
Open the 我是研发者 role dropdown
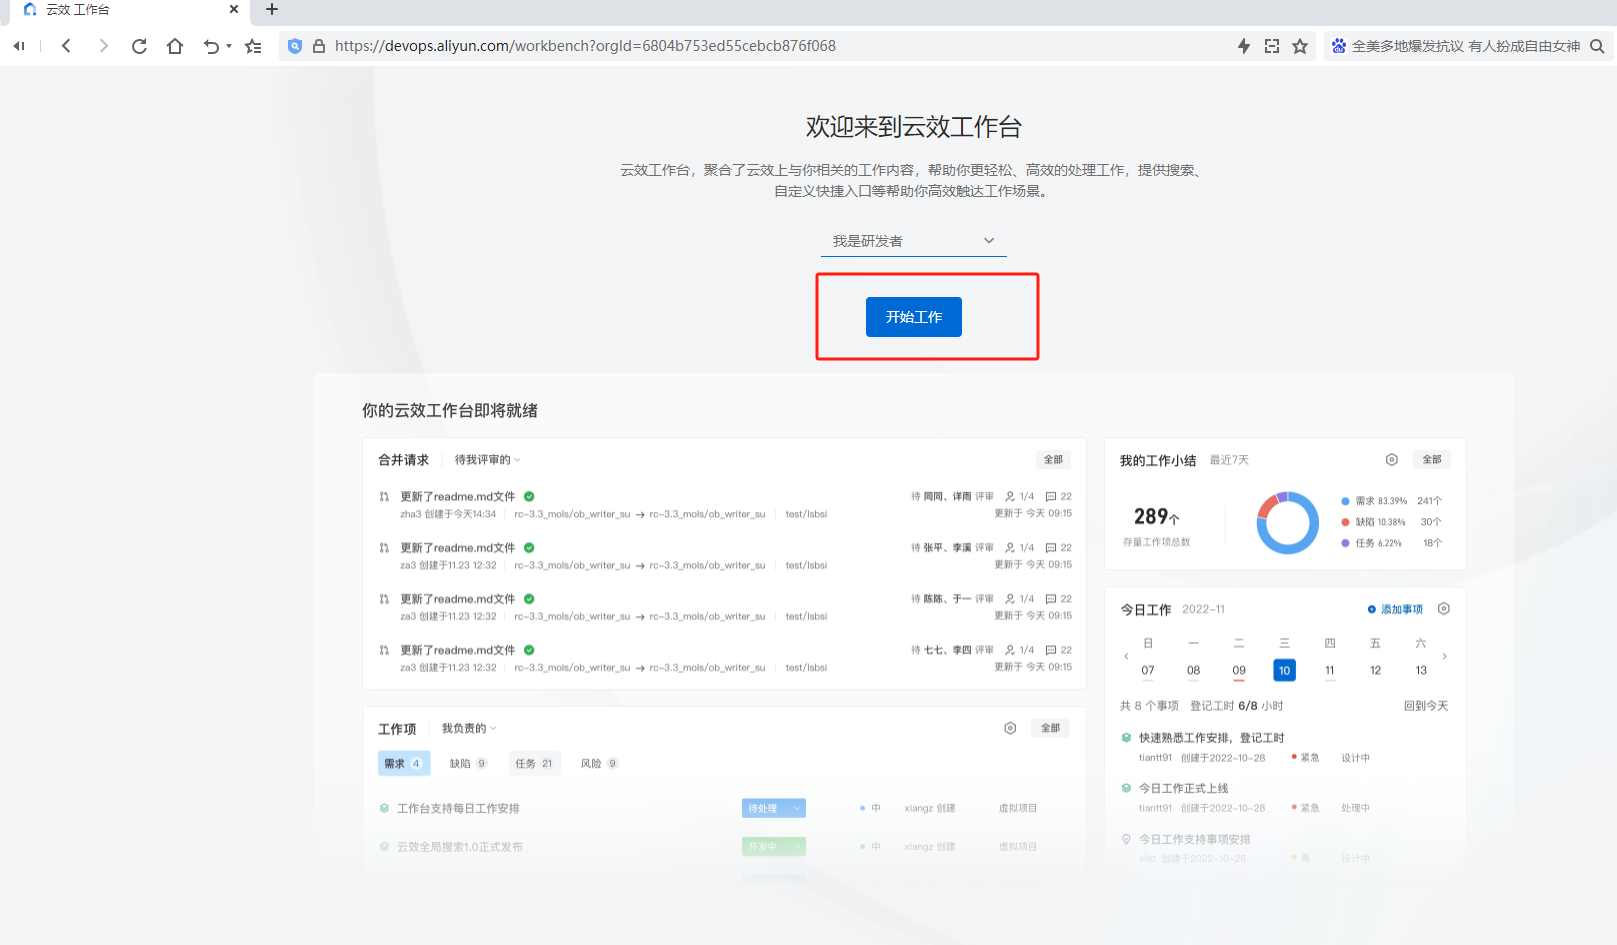(x=913, y=241)
